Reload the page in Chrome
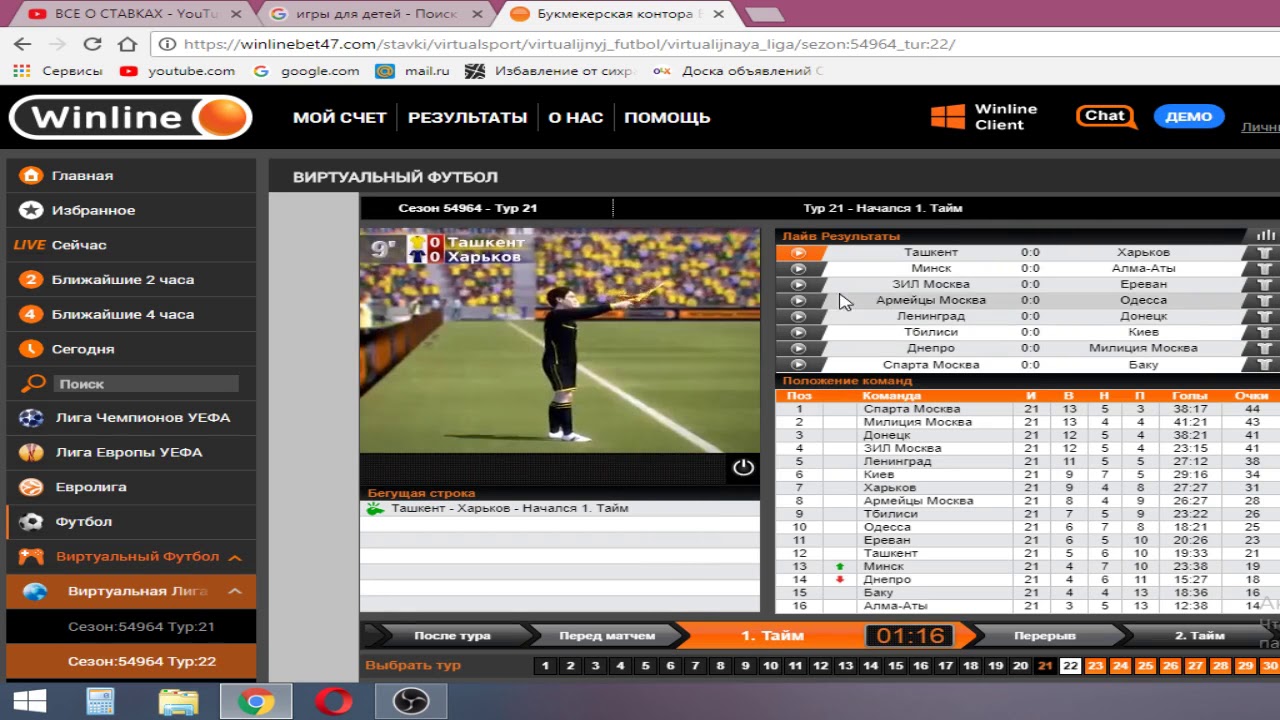Viewport: 1280px width, 720px height. pyautogui.click(x=92, y=44)
